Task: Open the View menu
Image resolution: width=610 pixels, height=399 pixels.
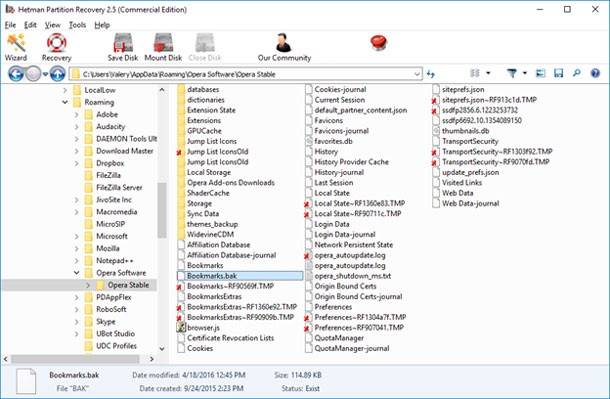Action: [53, 25]
